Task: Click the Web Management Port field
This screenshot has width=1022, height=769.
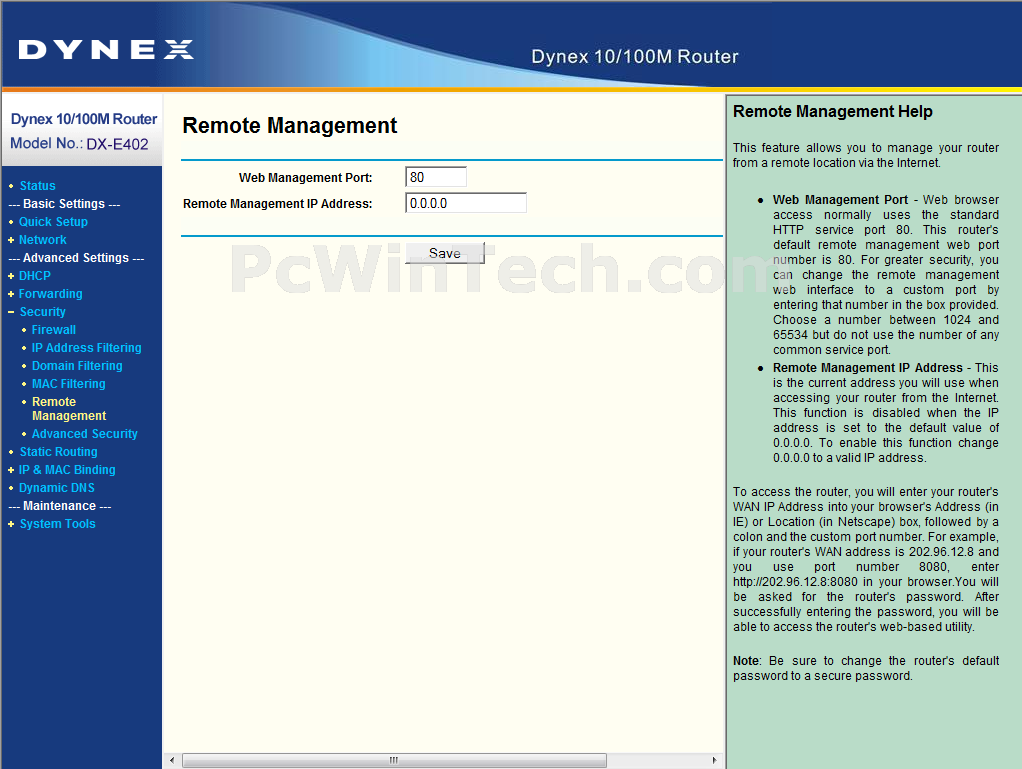Action: click(436, 177)
